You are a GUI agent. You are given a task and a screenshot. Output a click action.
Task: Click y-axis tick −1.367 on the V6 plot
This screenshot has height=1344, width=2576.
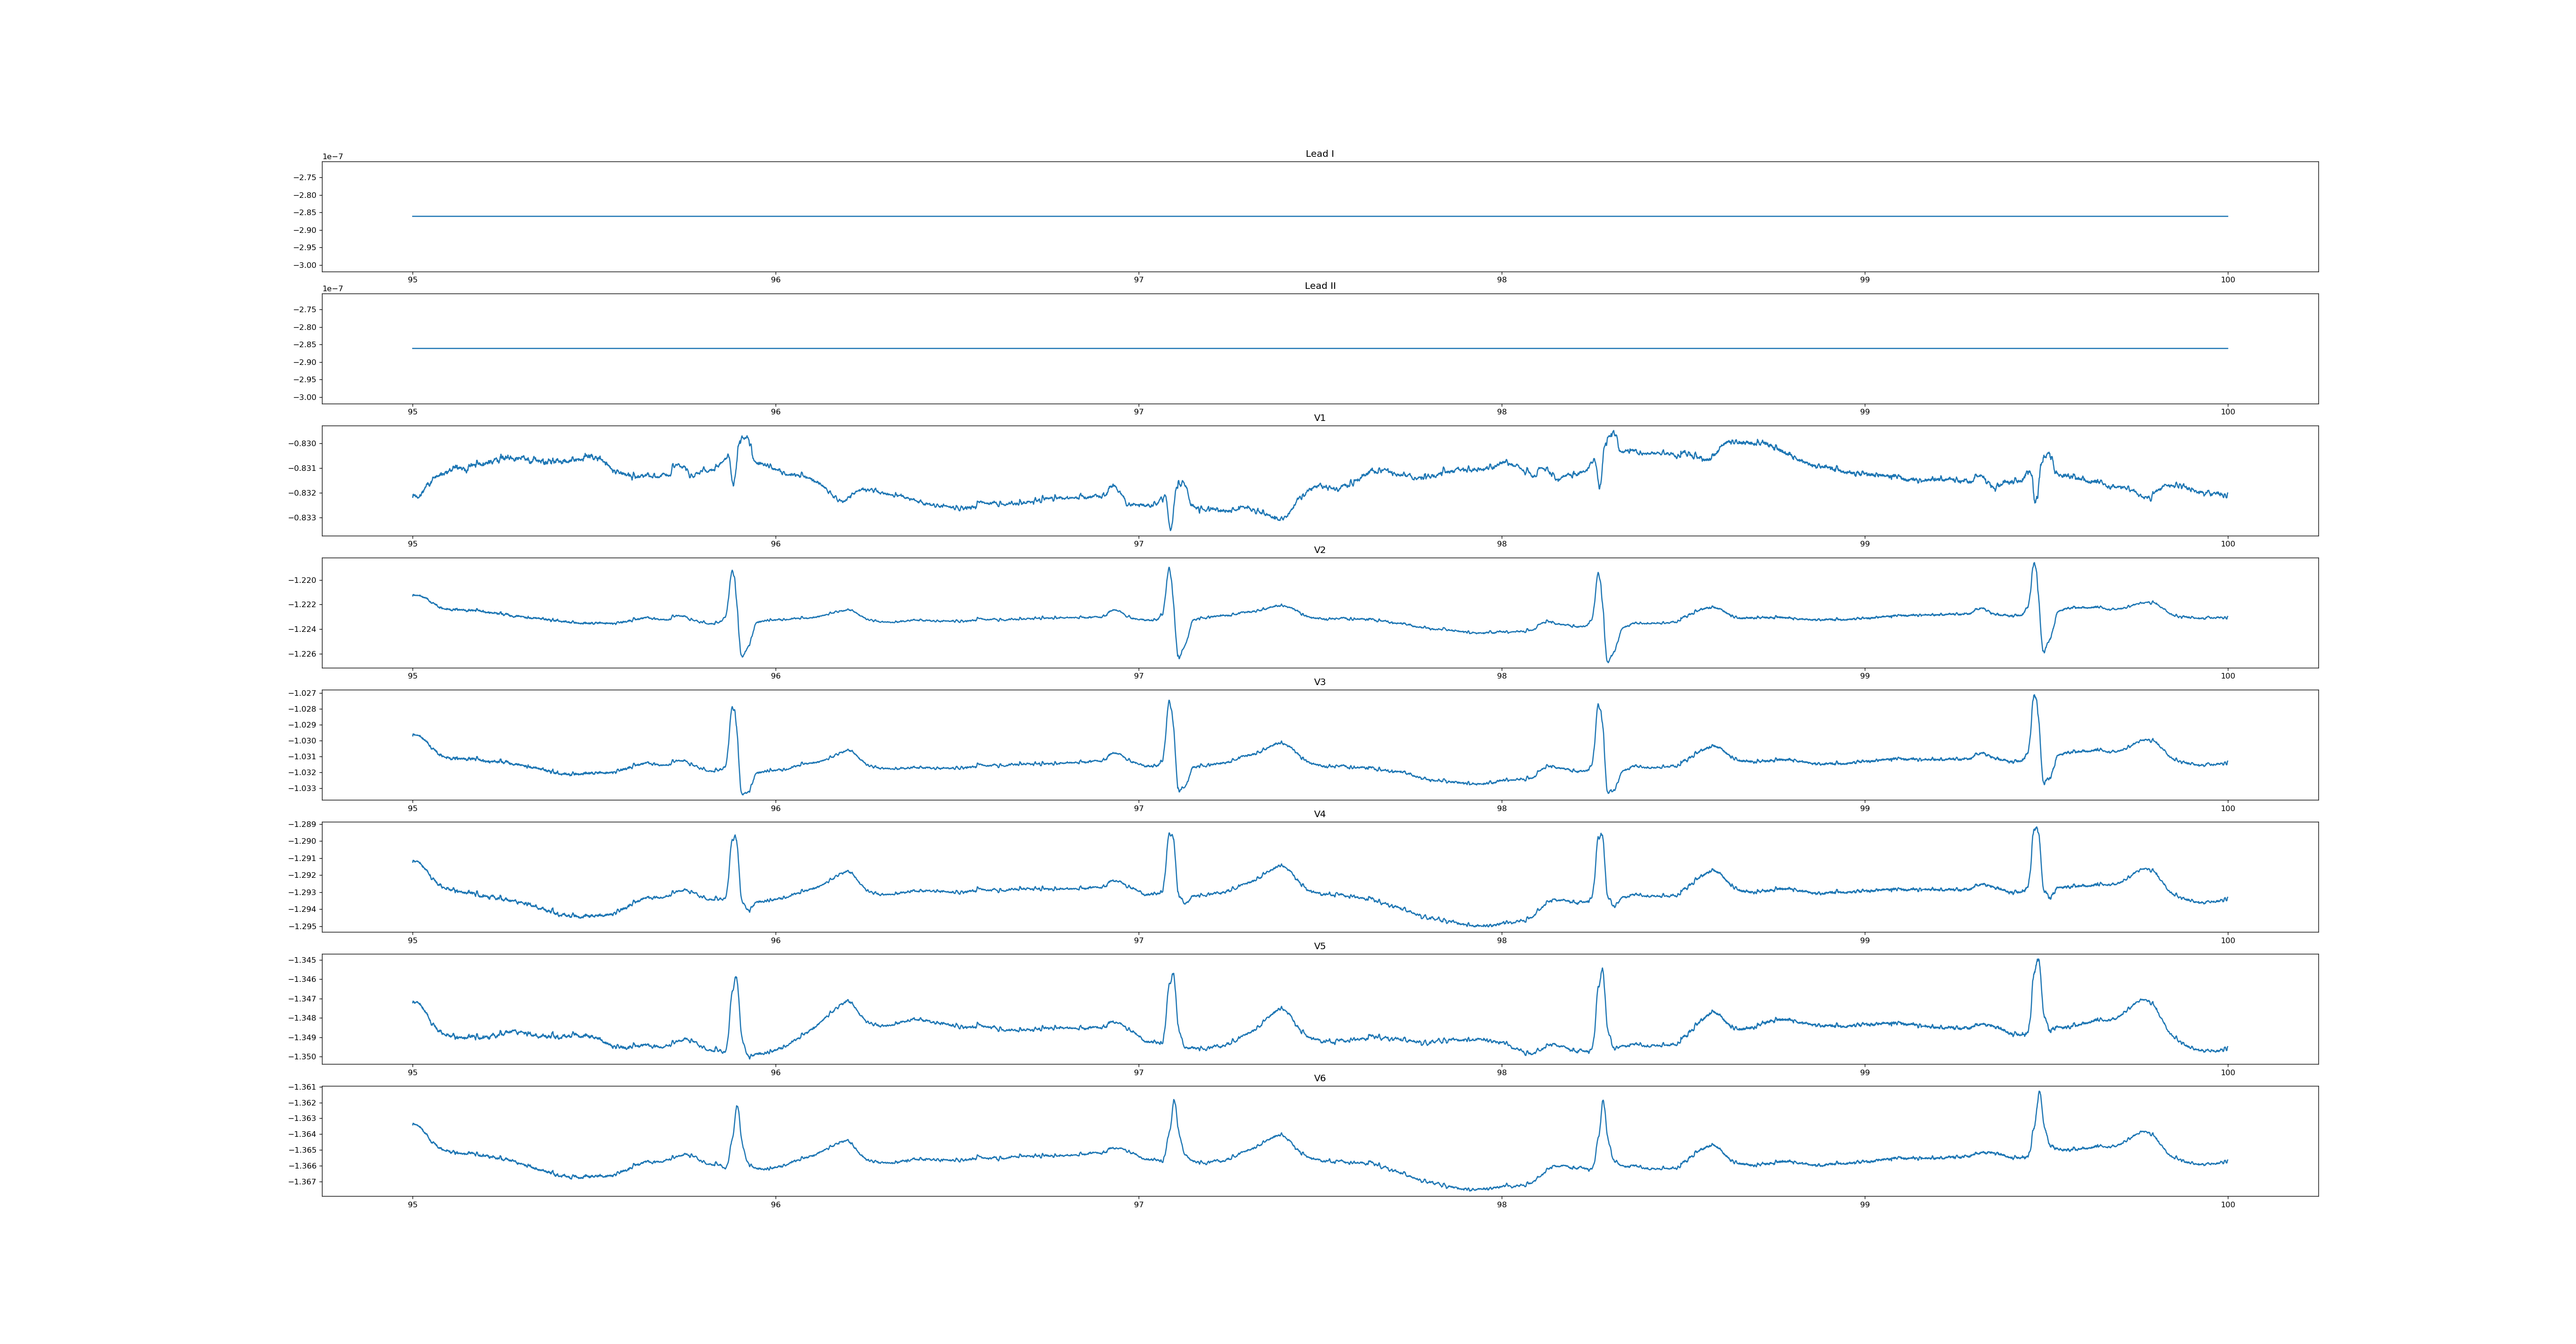303,1182
